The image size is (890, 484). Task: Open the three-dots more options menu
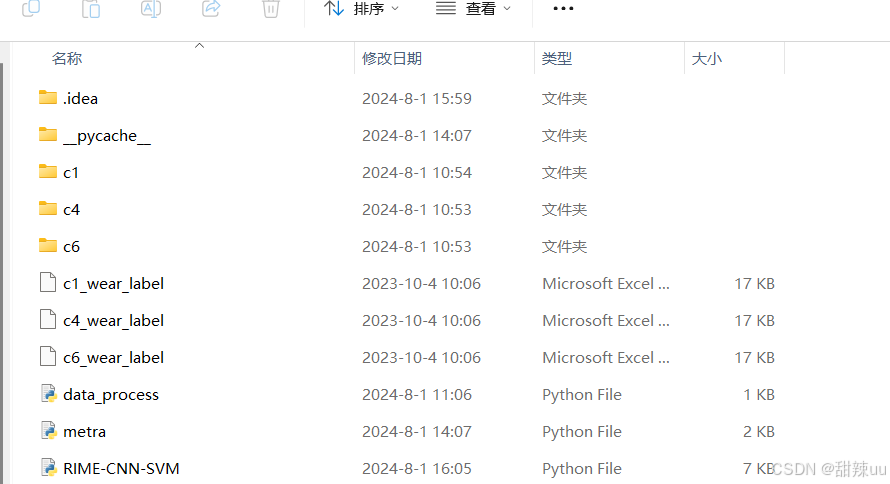(563, 9)
